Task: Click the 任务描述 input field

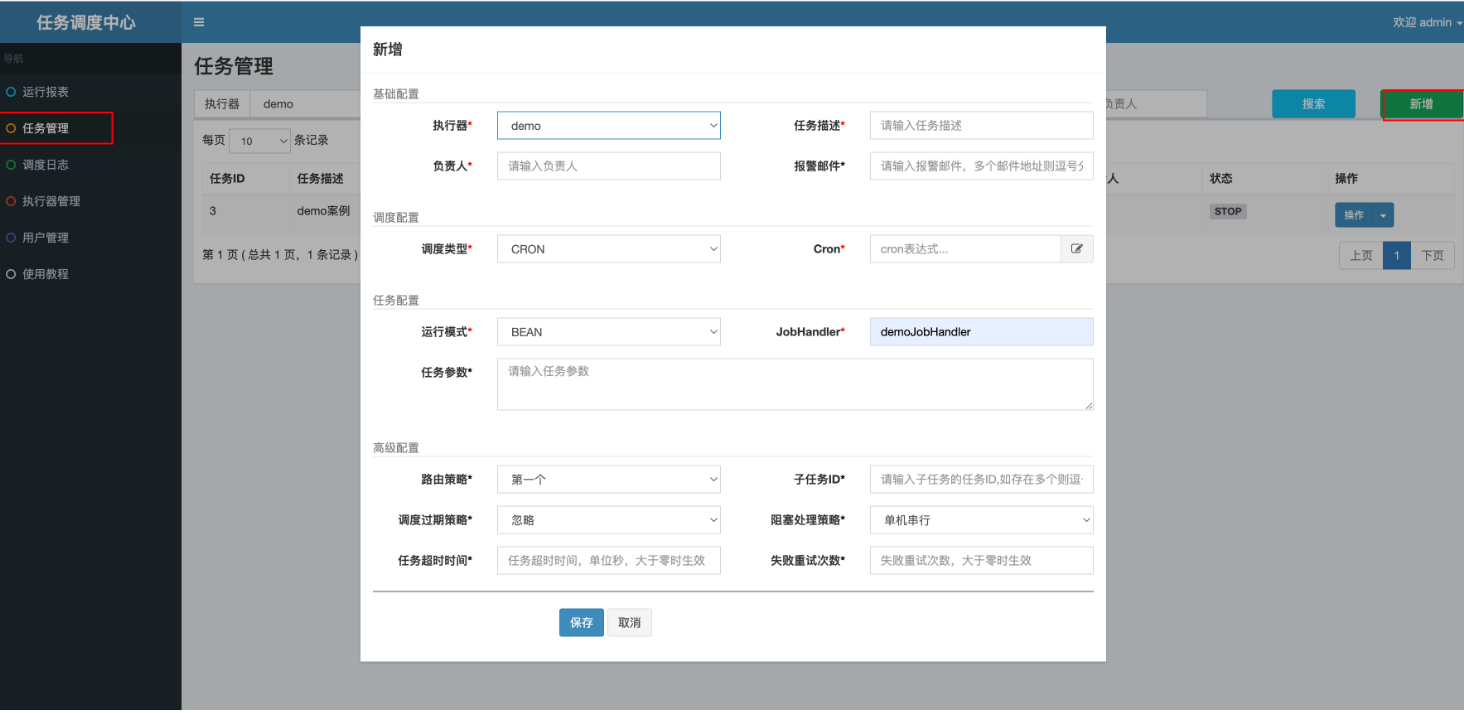Action: (x=981, y=126)
